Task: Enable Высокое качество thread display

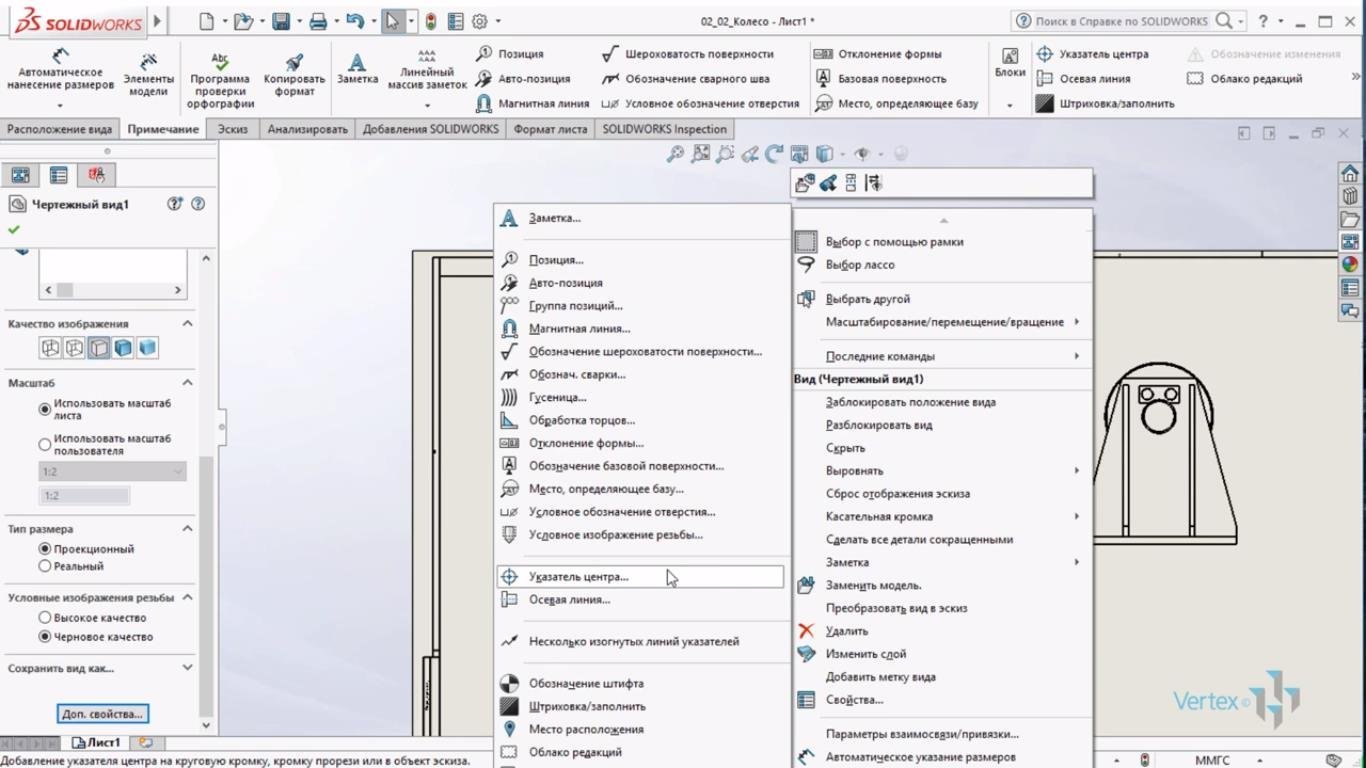Action: tap(45, 618)
